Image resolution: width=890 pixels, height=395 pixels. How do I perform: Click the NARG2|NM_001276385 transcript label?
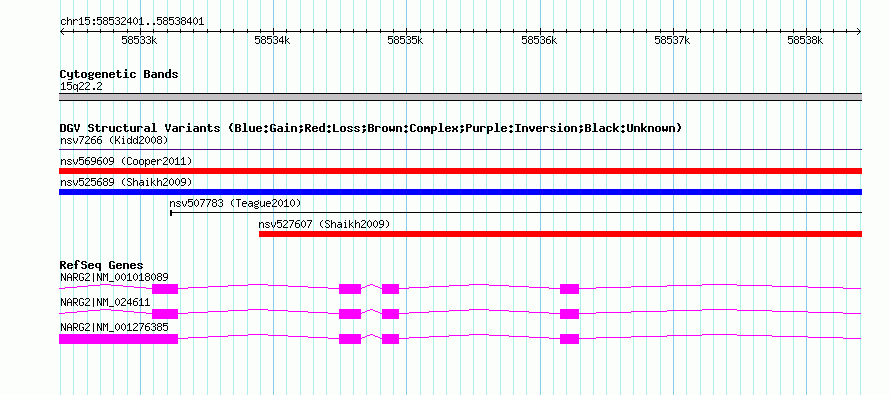click(x=114, y=327)
